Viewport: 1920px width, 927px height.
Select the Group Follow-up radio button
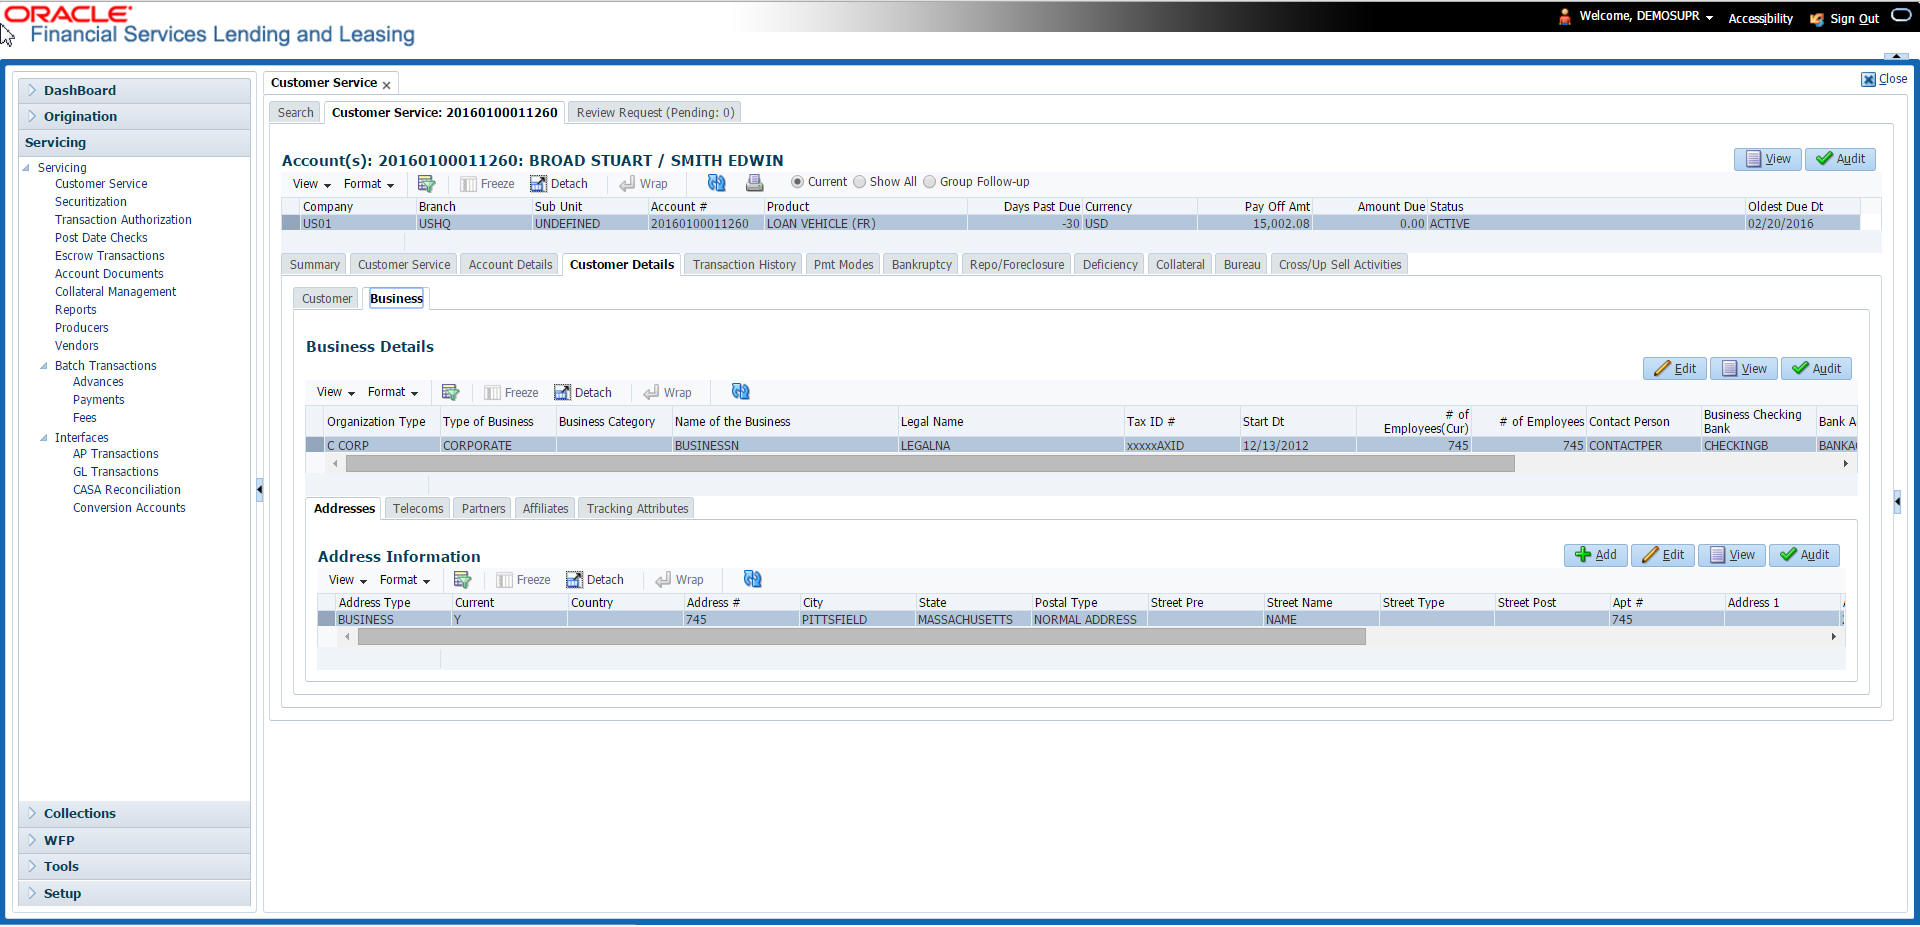929,182
